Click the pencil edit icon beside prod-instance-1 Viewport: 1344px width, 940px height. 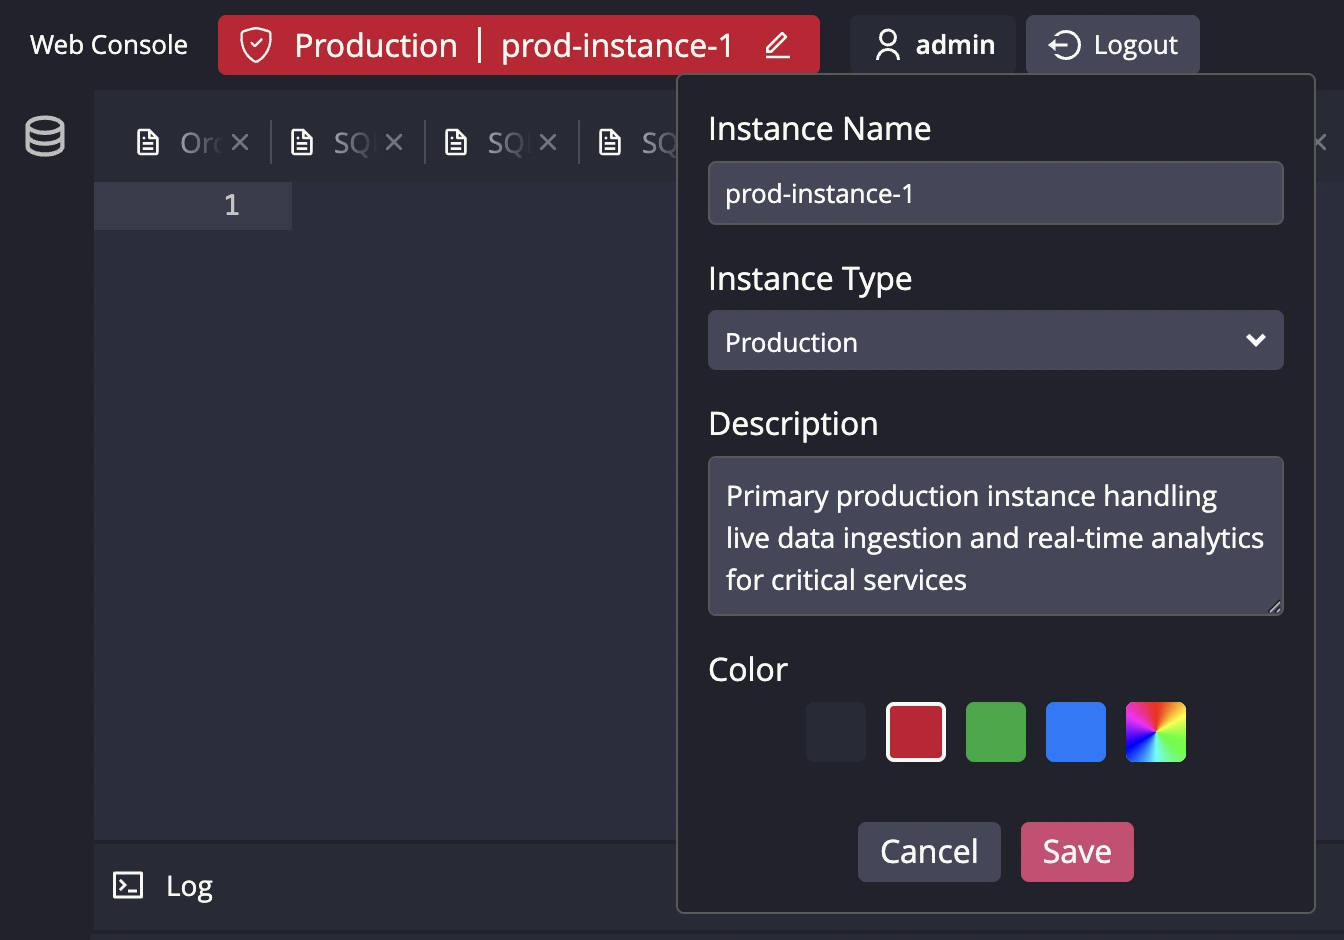click(x=777, y=44)
